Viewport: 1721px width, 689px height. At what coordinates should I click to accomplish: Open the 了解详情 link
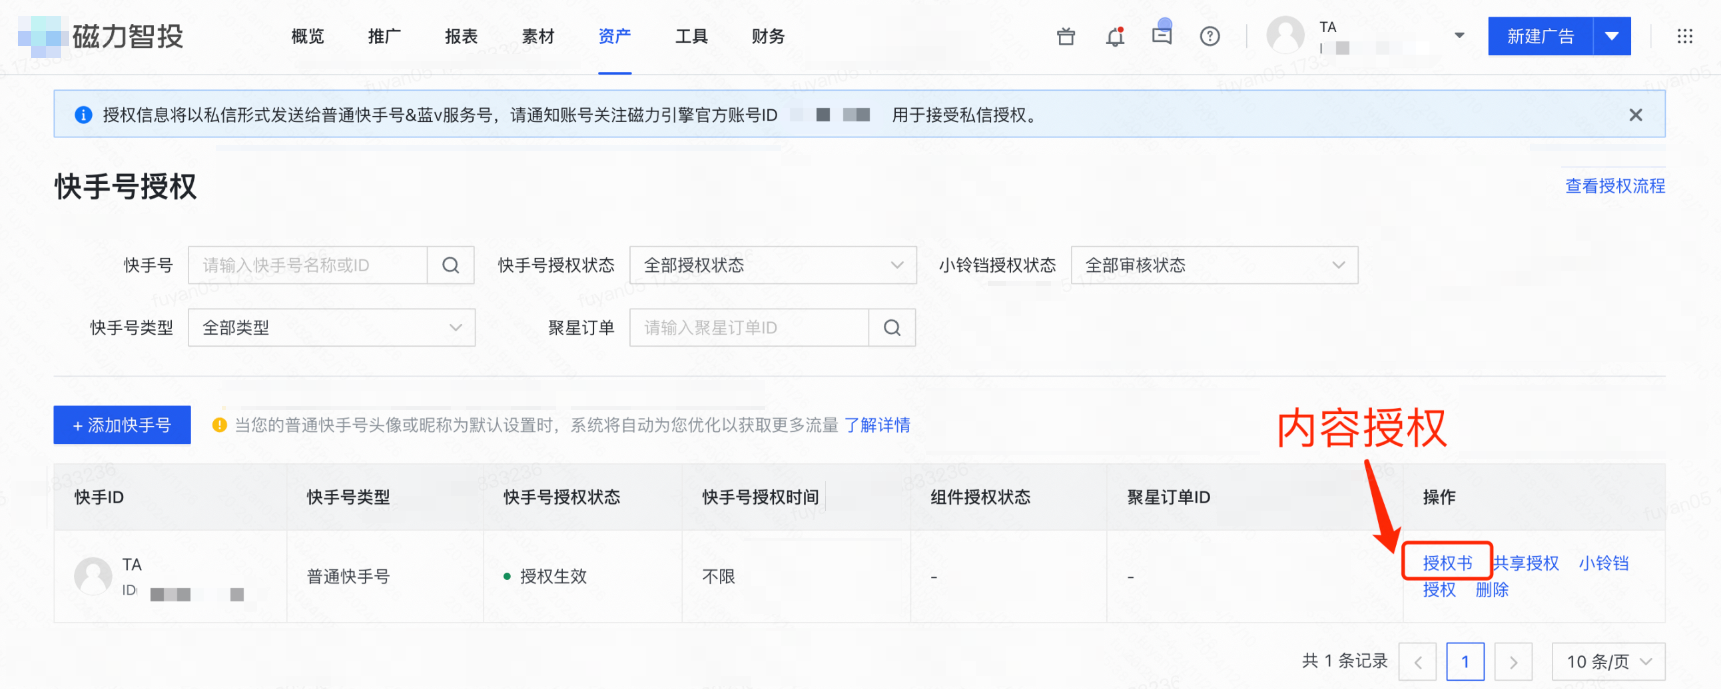[x=877, y=425]
